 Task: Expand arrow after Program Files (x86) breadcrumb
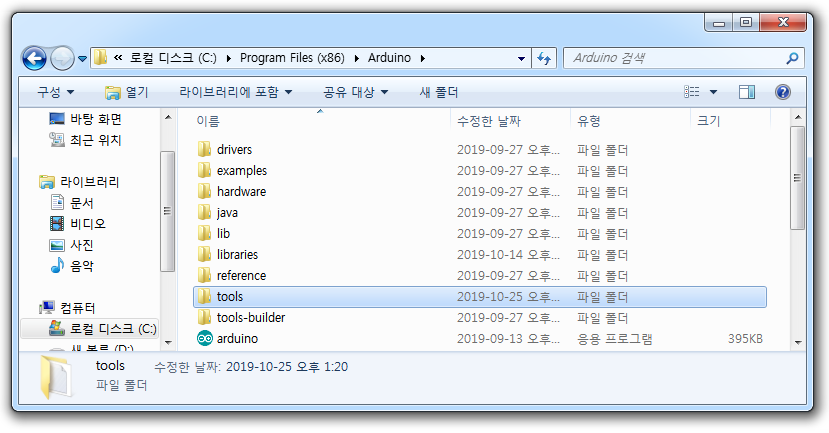pos(356,58)
